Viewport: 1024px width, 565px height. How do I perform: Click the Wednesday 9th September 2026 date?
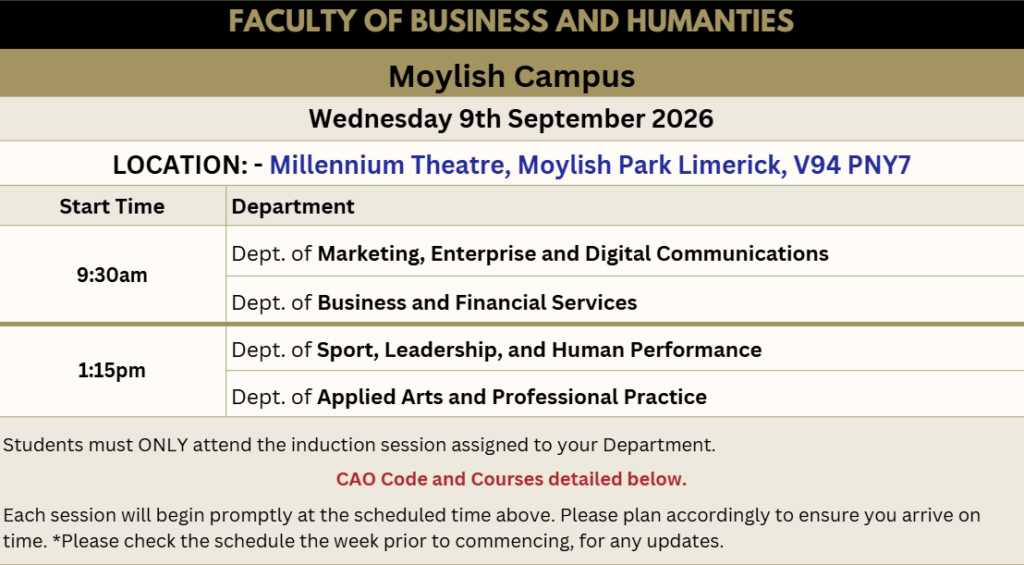[x=511, y=119]
